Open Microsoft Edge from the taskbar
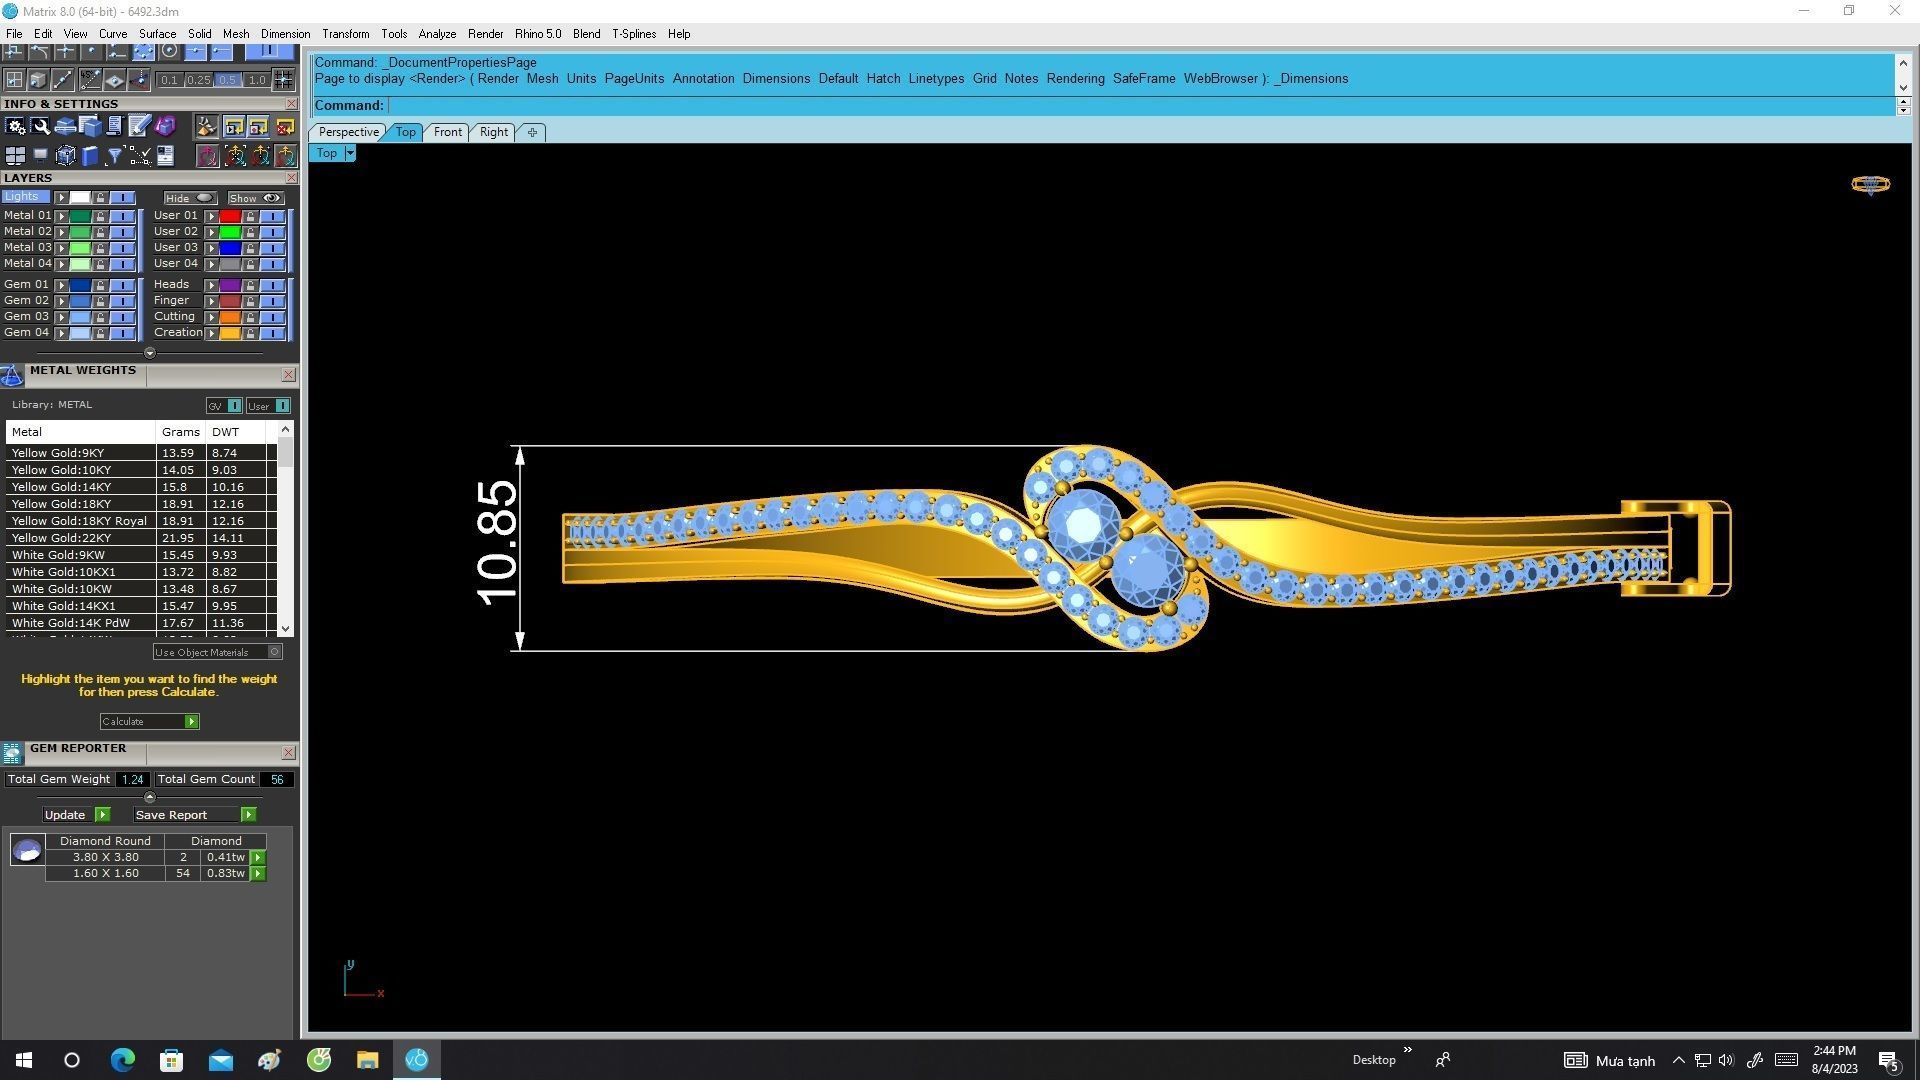1920x1080 pixels. [122, 1060]
